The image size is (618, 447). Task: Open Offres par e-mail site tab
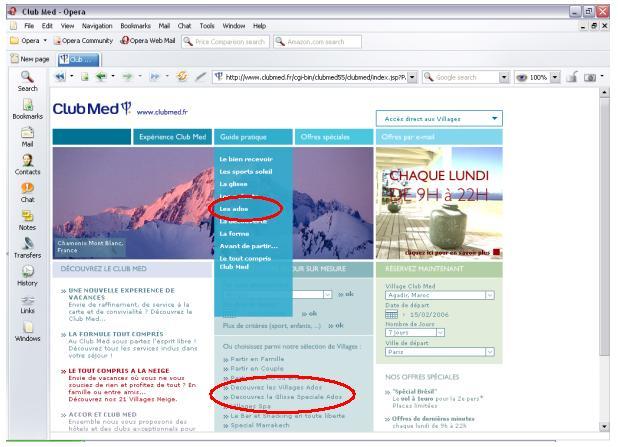(439, 137)
